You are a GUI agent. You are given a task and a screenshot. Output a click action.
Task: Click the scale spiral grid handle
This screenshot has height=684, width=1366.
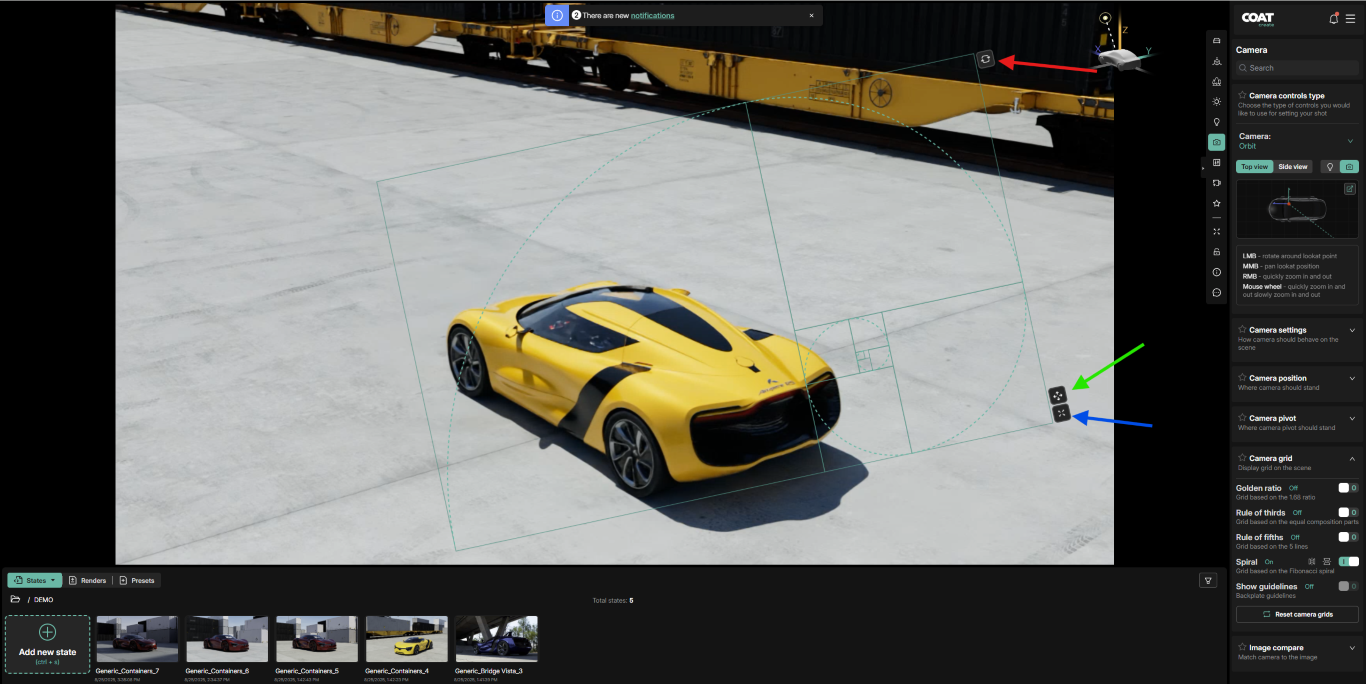(x=1061, y=413)
